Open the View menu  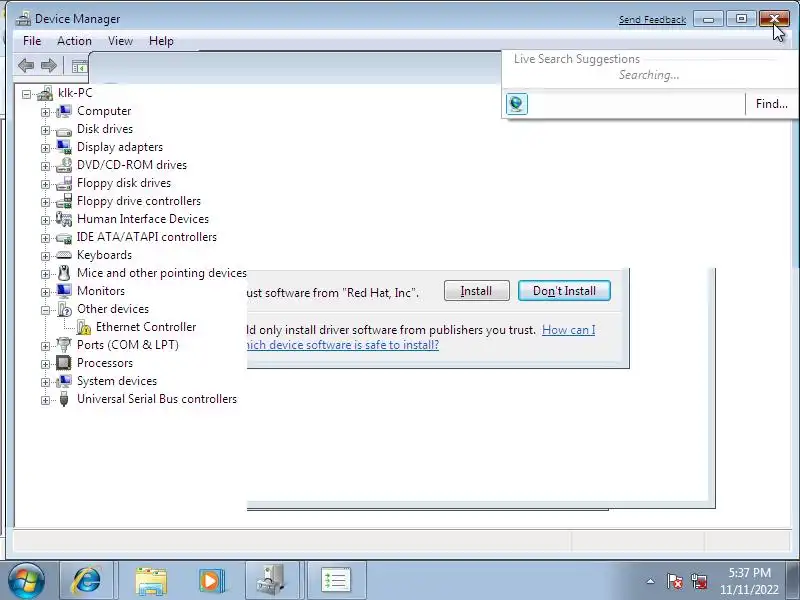120,41
